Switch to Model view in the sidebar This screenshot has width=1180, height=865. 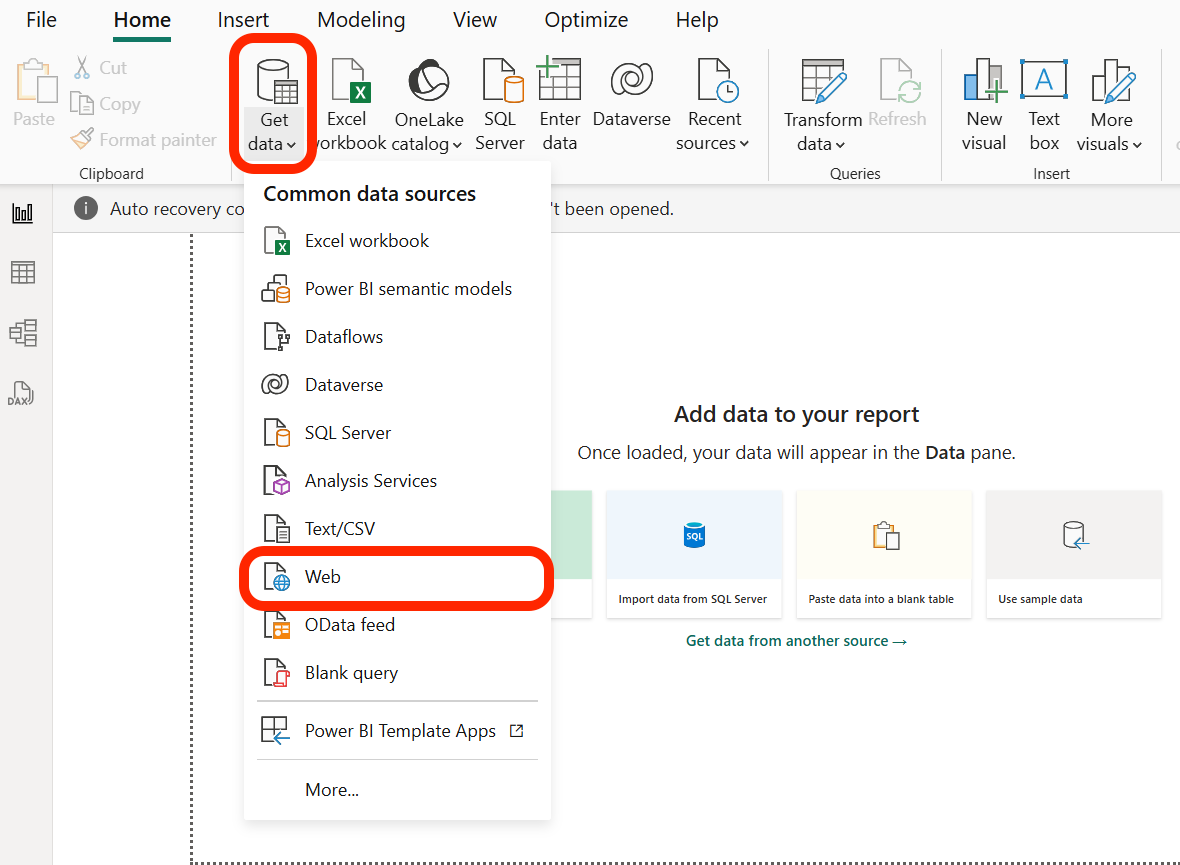click(x=23, y=333)
